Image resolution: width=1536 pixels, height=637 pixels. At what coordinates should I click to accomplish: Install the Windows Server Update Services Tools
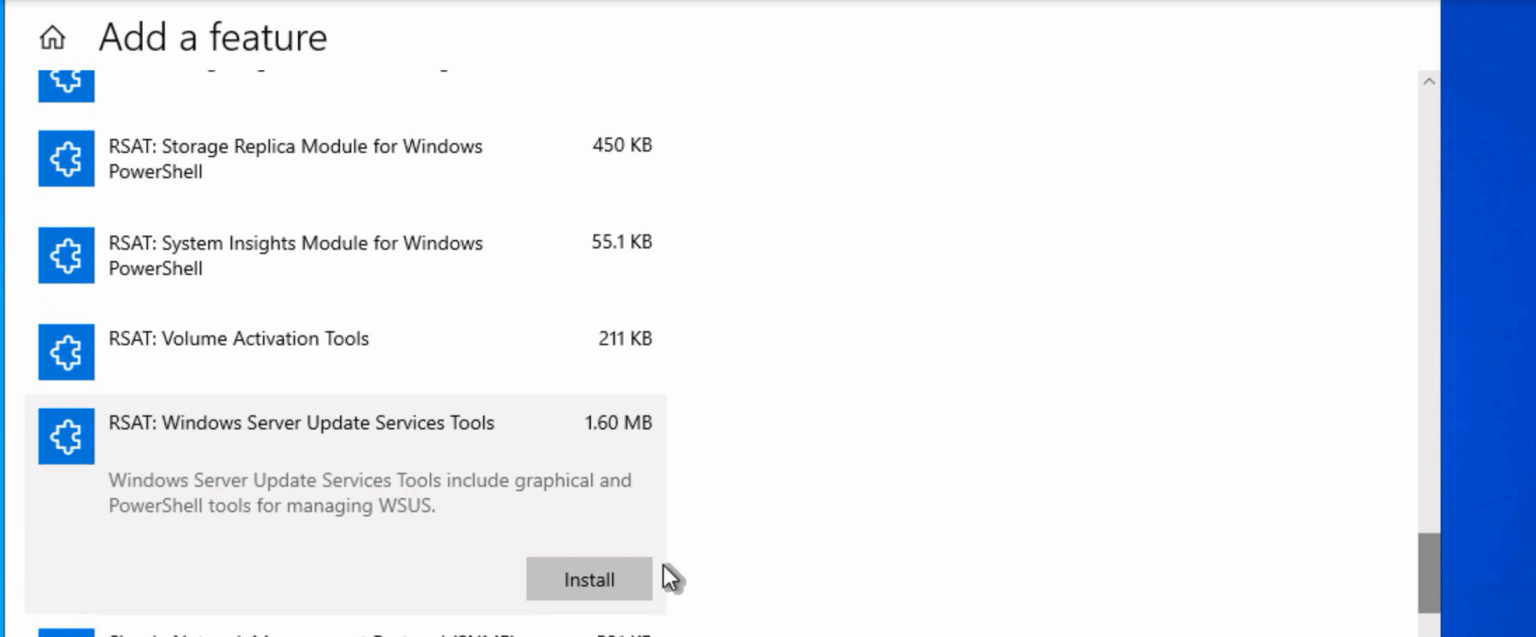tap(588, 579)
